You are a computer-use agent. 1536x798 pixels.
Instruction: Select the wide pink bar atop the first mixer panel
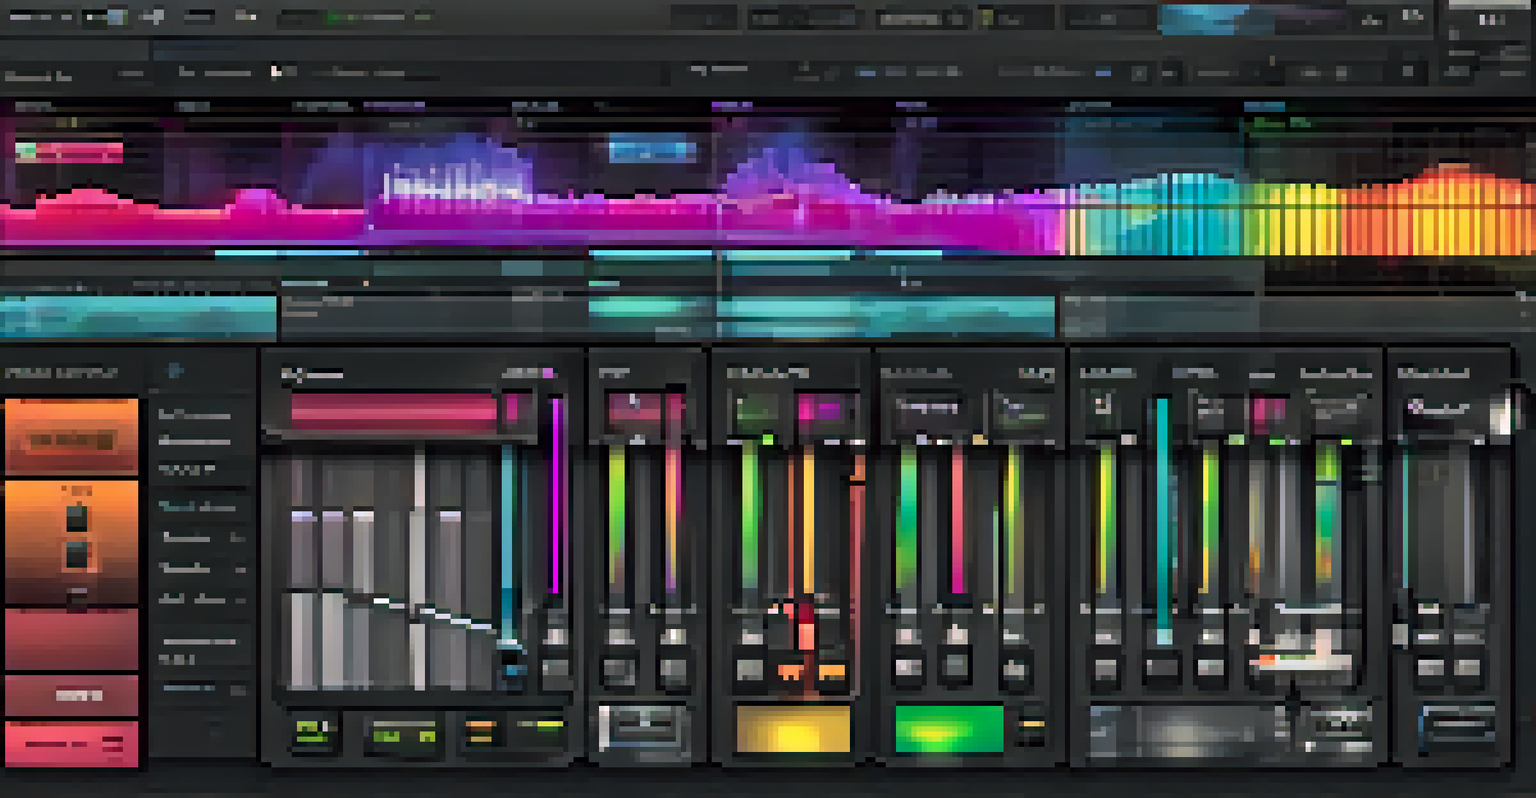tap(394, 412)
